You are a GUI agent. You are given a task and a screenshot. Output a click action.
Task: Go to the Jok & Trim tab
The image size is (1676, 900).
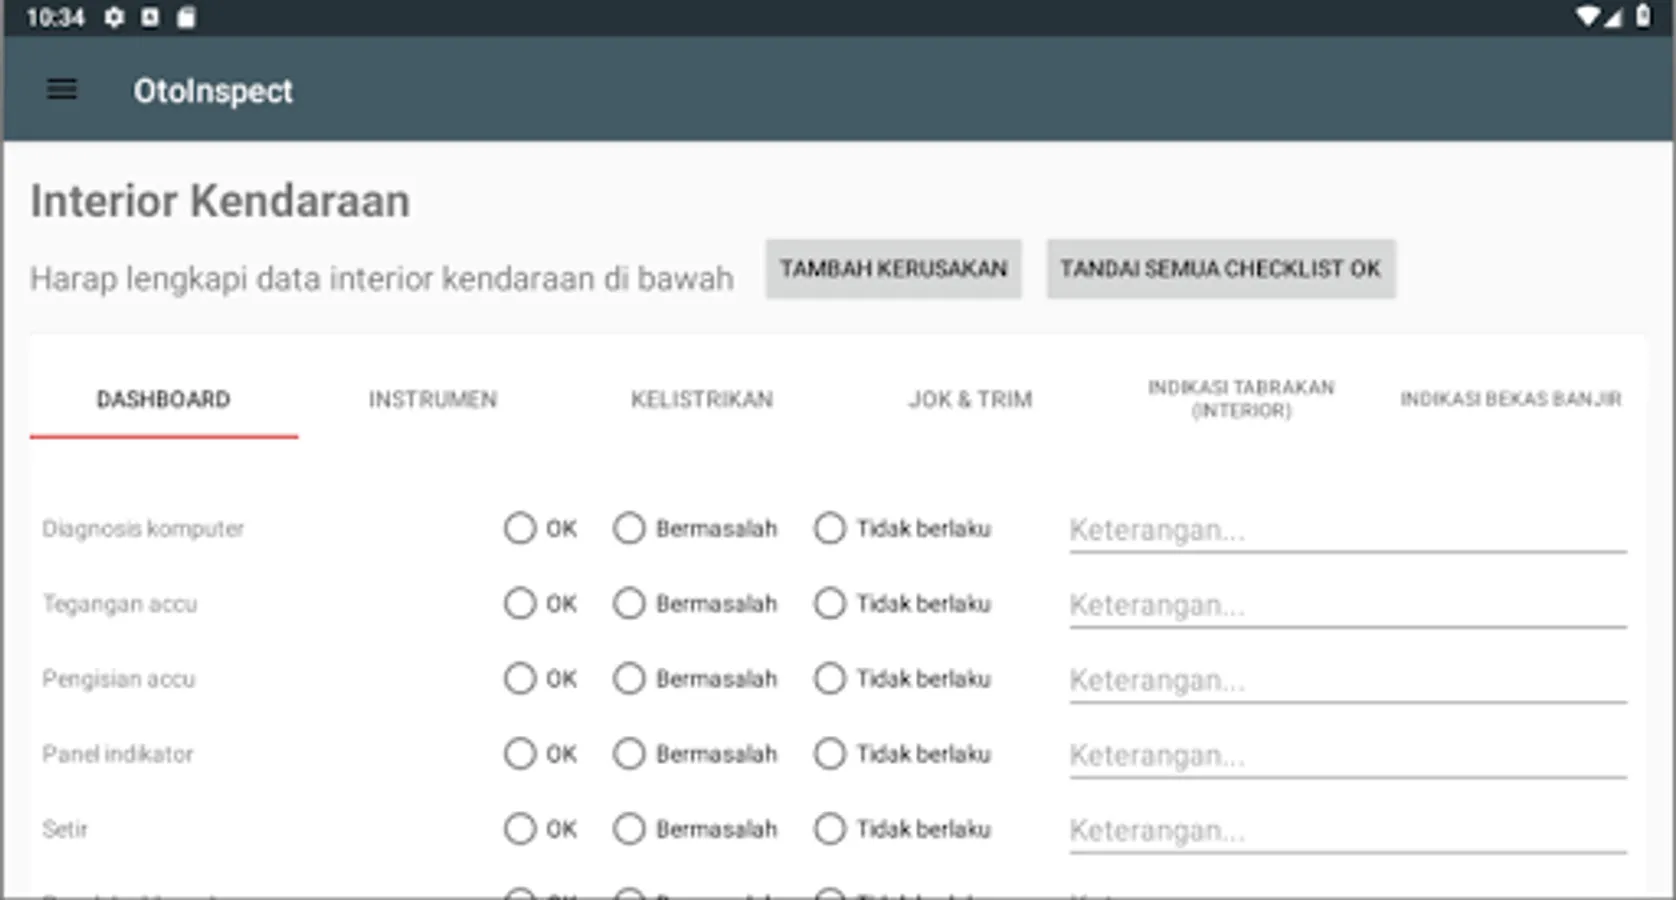click(970, 399)
